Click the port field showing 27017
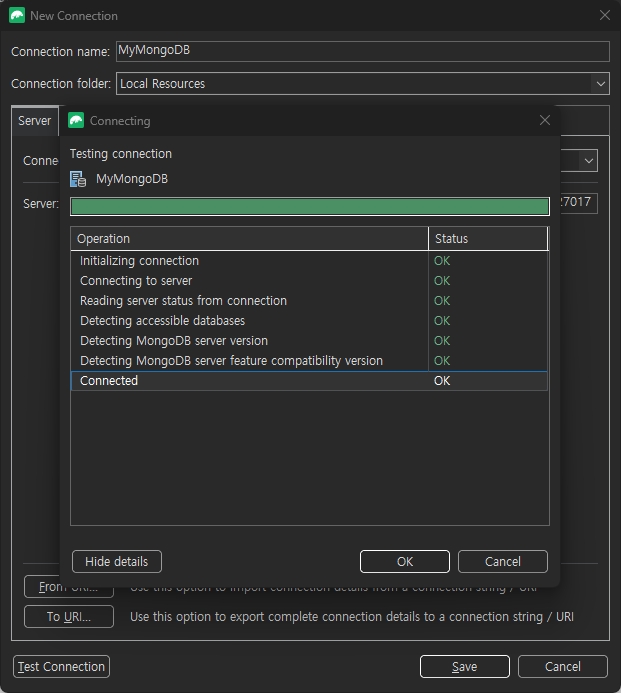This screenshot has width=621, height=693. (x=578, y=203)
